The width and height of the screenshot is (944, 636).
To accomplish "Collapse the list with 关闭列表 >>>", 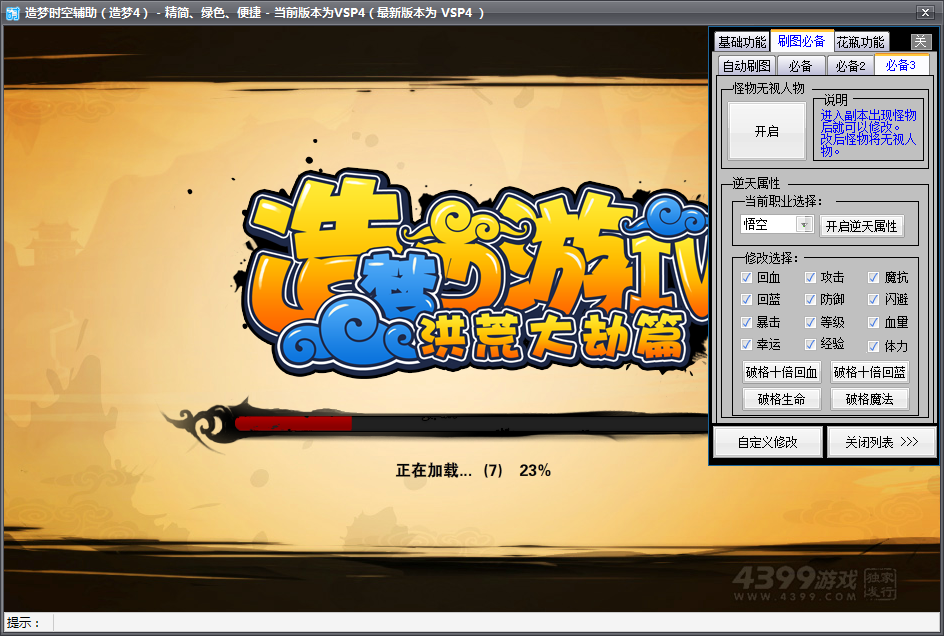I will tap(881, 442).
